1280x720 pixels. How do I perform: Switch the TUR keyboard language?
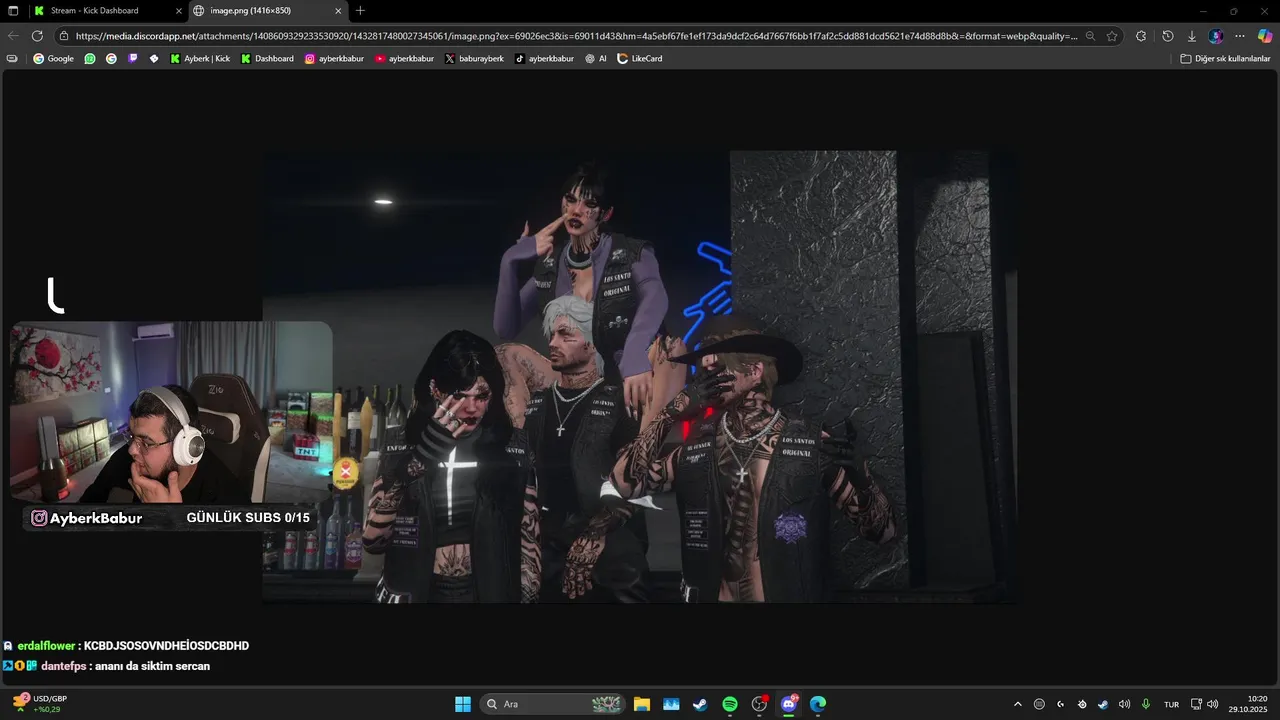tap(1171, 704)
